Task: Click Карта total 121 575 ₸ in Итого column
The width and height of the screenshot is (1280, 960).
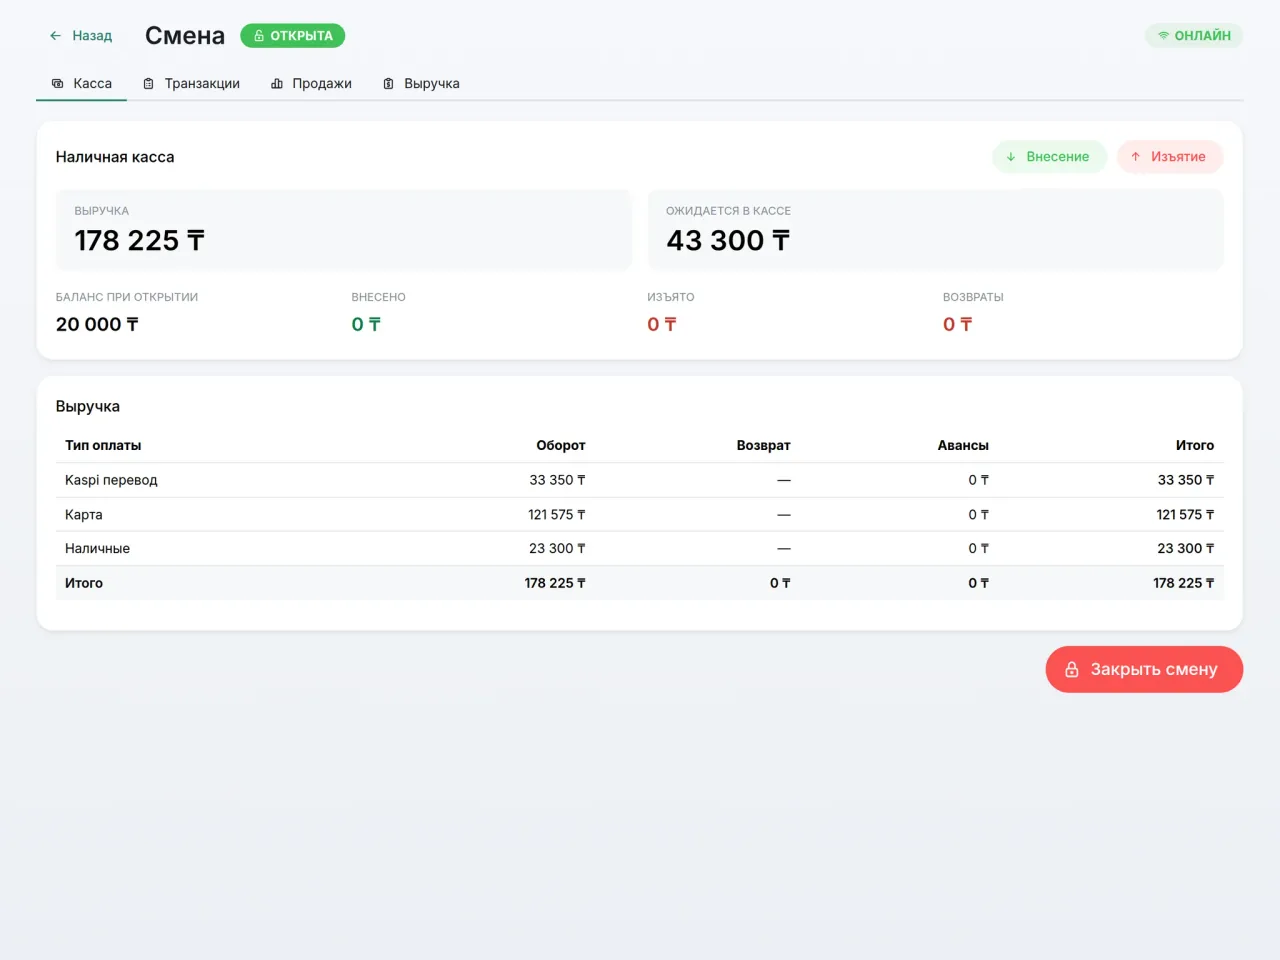Action: pos(1185,515)
